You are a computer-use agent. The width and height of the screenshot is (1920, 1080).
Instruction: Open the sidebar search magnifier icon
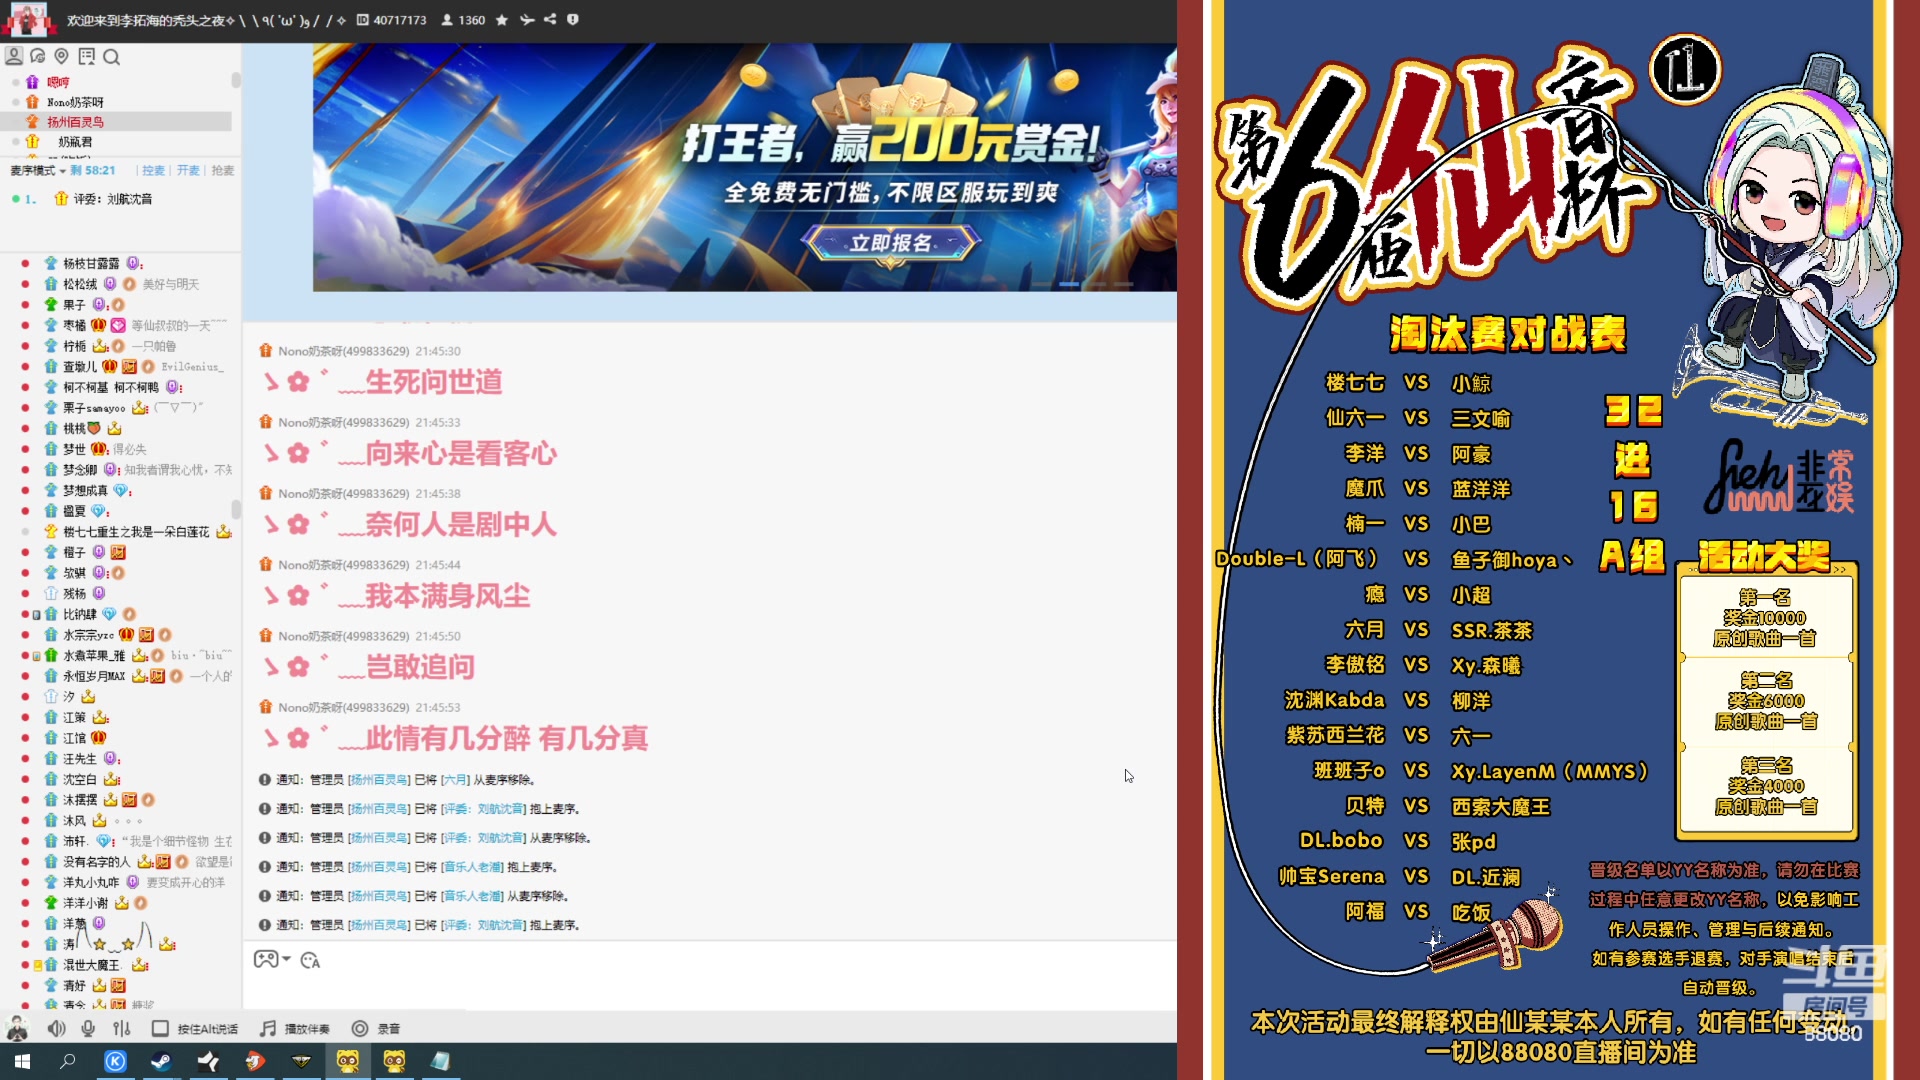113,57
